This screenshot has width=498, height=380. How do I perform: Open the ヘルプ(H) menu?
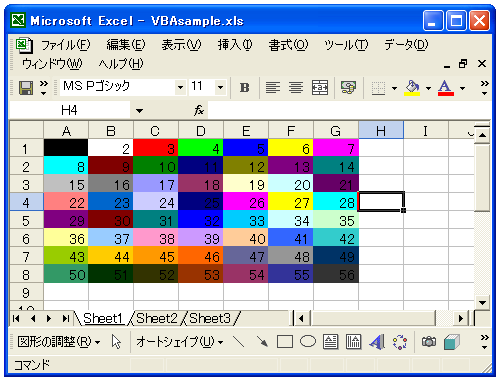121,64
